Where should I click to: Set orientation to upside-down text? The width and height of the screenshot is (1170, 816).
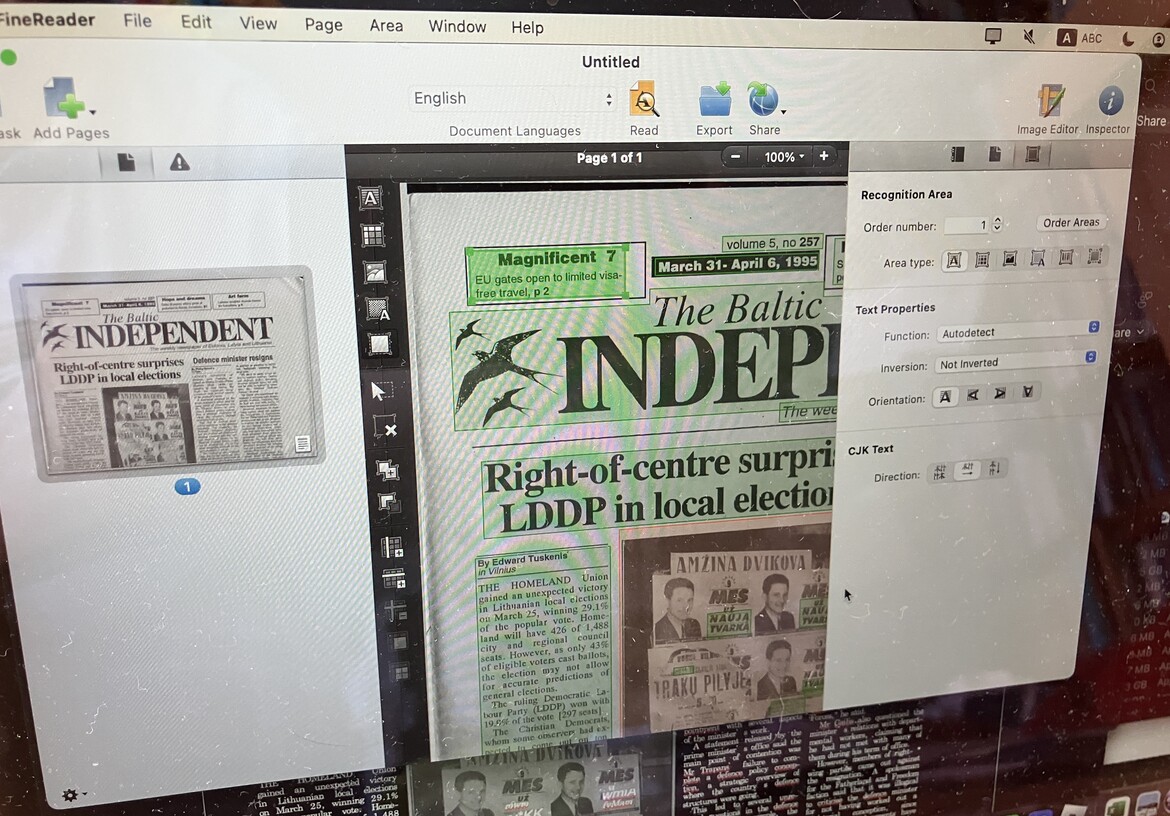click(1027, 394)
